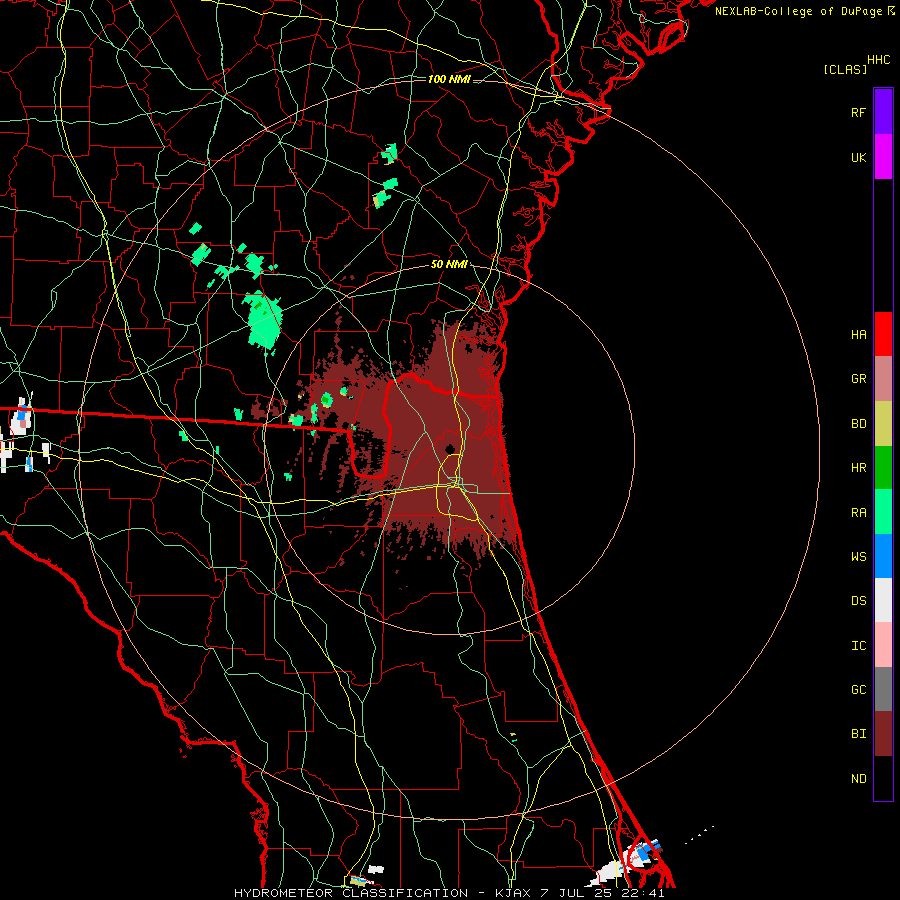This screenshot has height=900, width=900.
Task: Click the HR legend label
Action: tap(858, 468)
